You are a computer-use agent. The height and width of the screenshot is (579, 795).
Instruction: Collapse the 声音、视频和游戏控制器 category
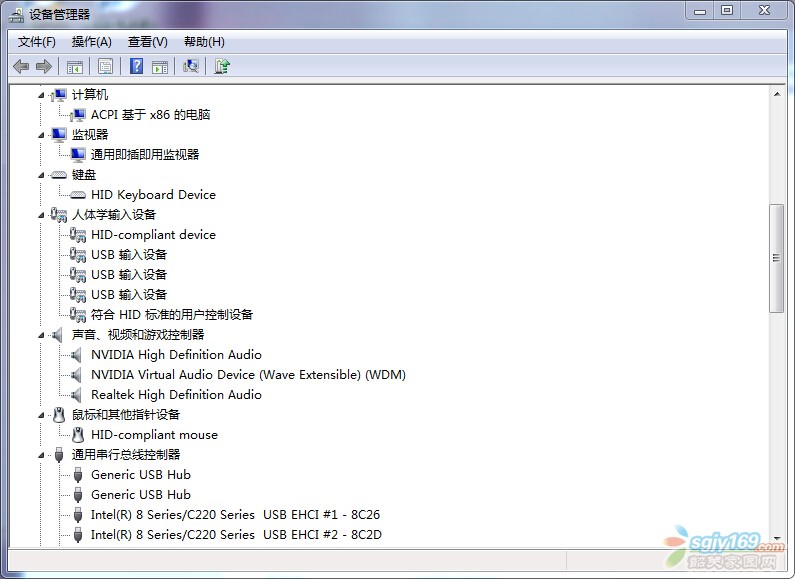(42, 335)
